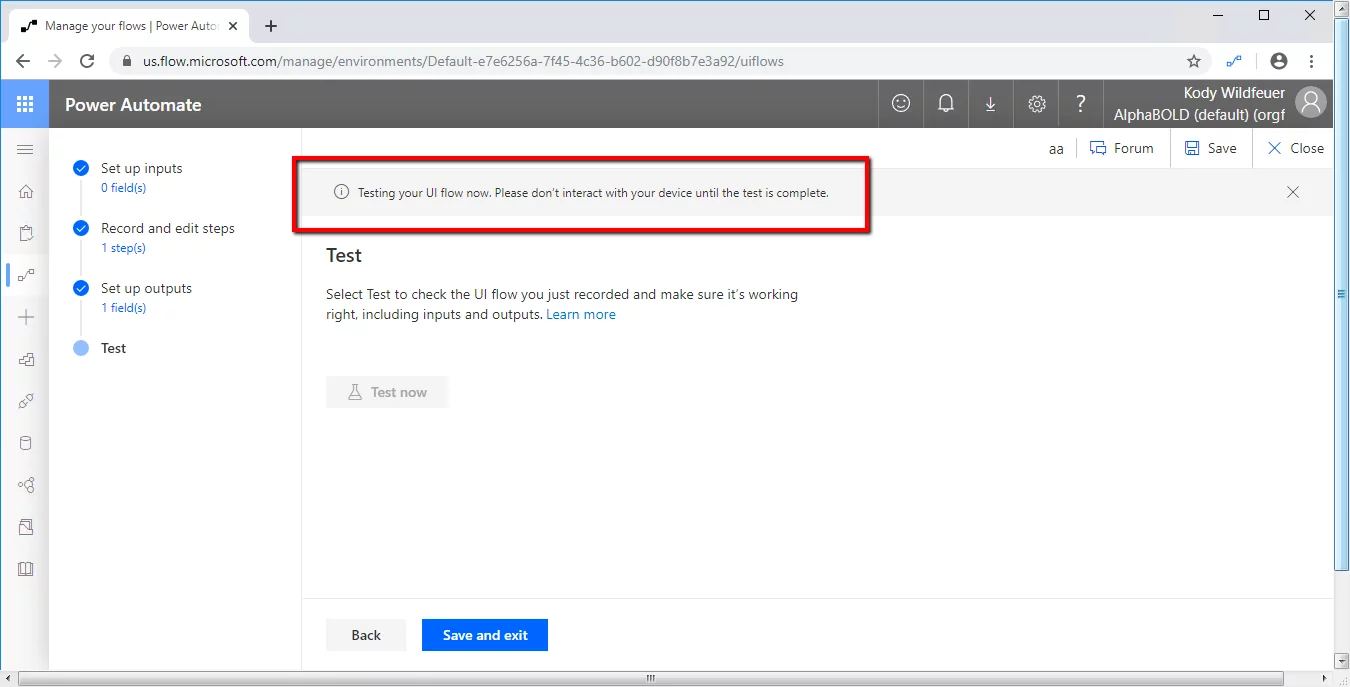Bookmark this page with the star
Viewport: 1350px width, 687px height.
click(x=1193, y=61)
